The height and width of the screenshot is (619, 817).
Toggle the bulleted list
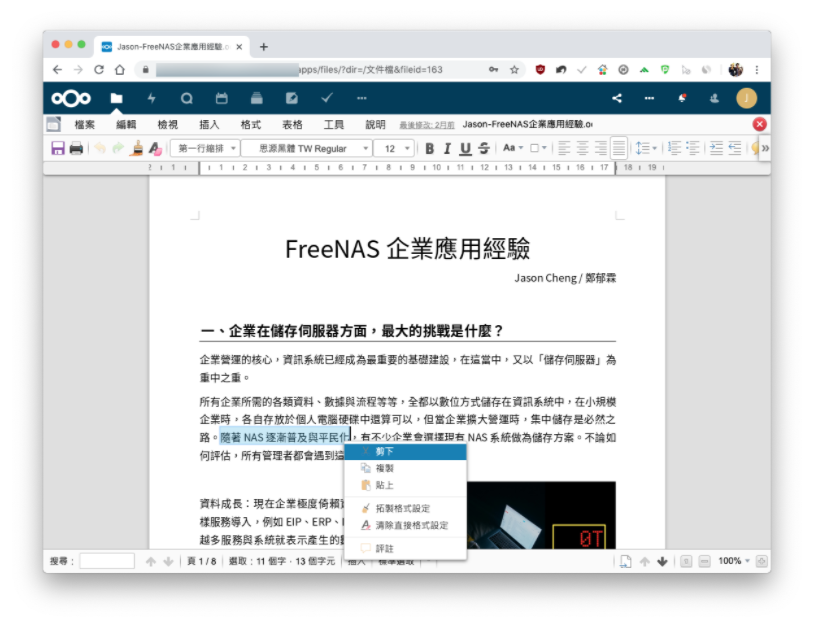693,148
